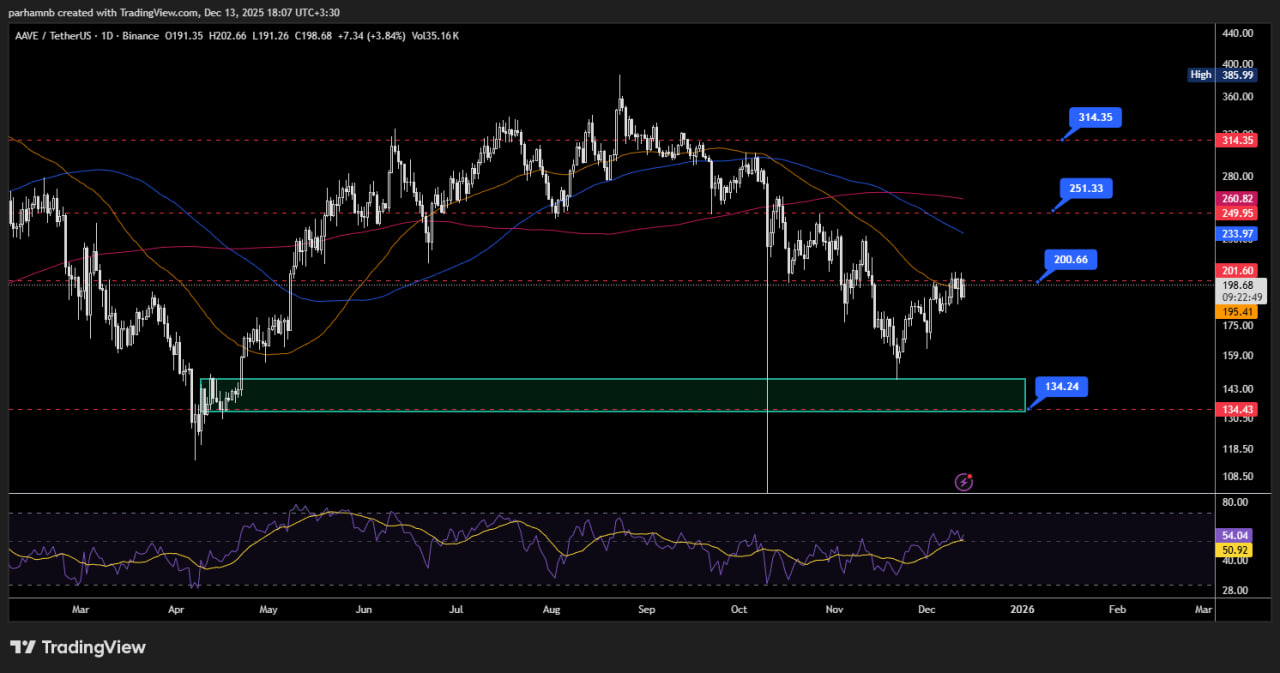Select the 314.35 blue callout label
Viewport: 1280px width, 673px height.
coord(1095,118)
